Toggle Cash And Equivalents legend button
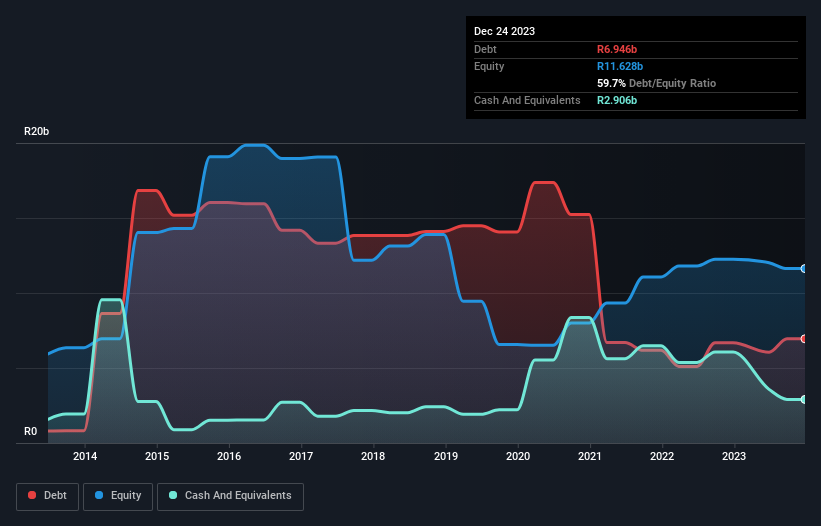Screen dimensions: 821x526 click(x=230, y=496)
